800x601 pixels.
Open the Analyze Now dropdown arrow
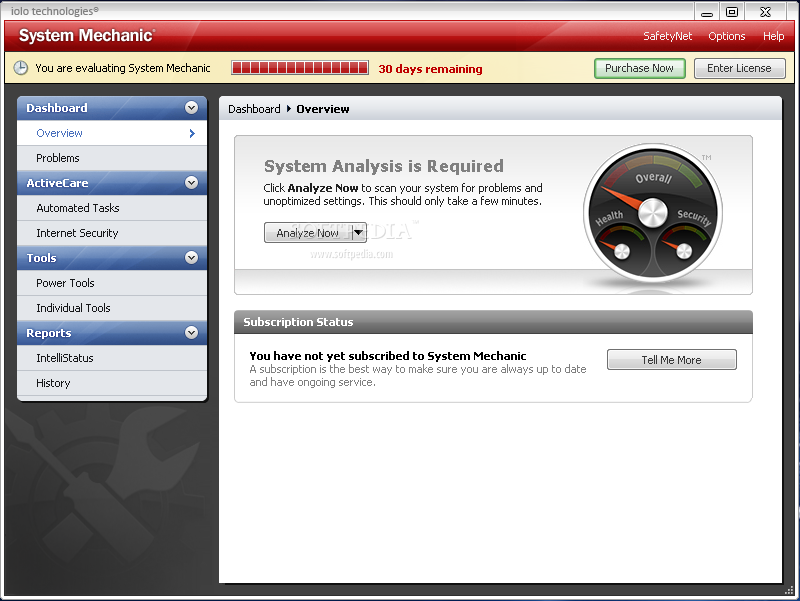tap(359, 233)
